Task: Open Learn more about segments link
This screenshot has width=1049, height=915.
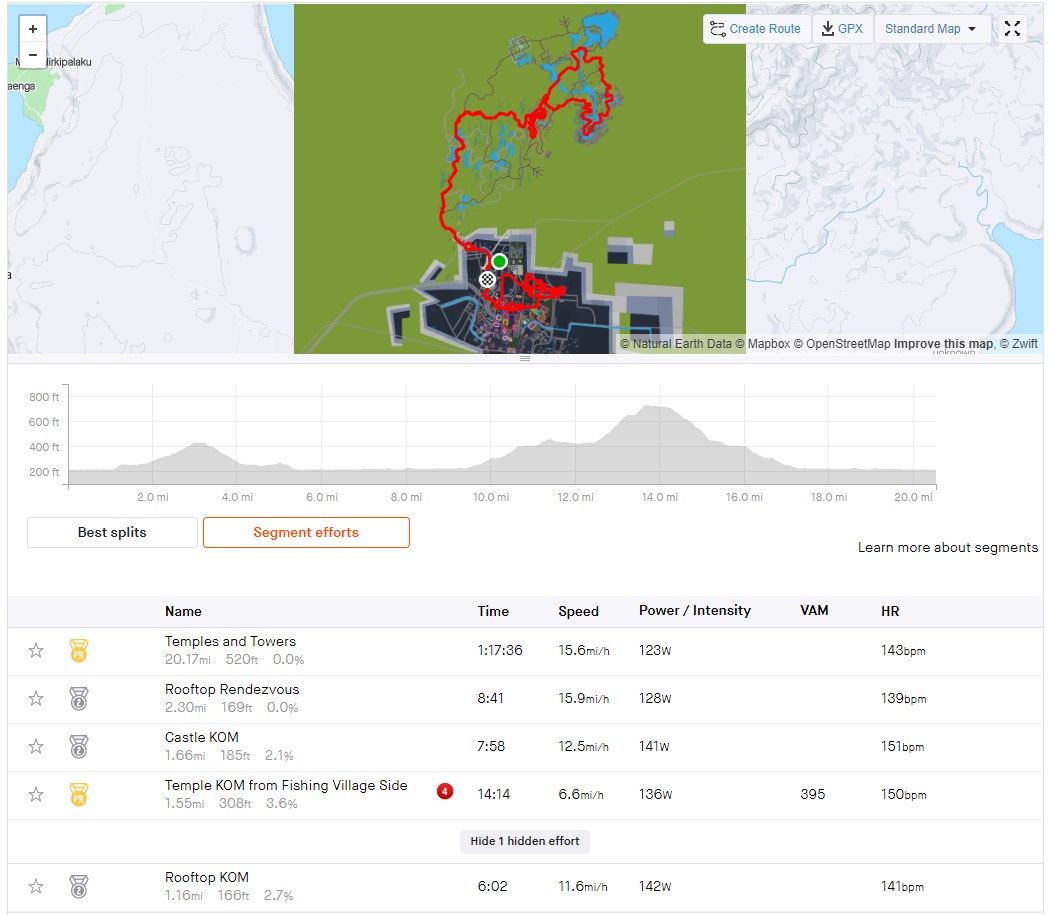Action: pyautogui.click(x=948, y=547)
